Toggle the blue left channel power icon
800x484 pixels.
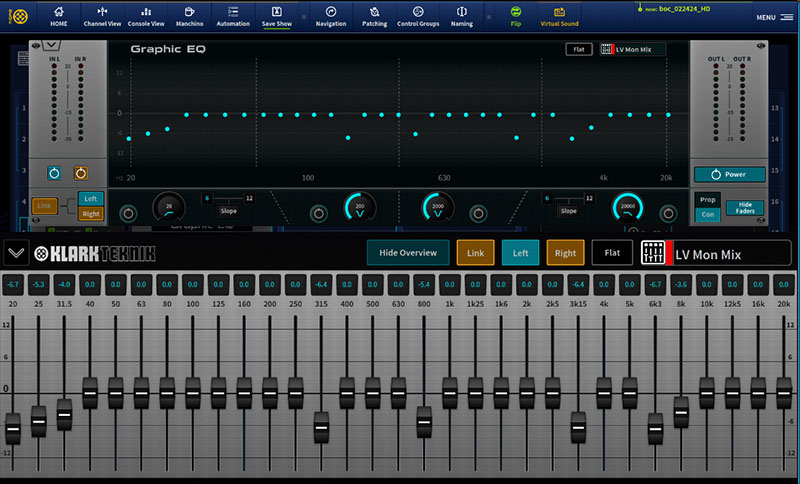click(x=54, y=173)
